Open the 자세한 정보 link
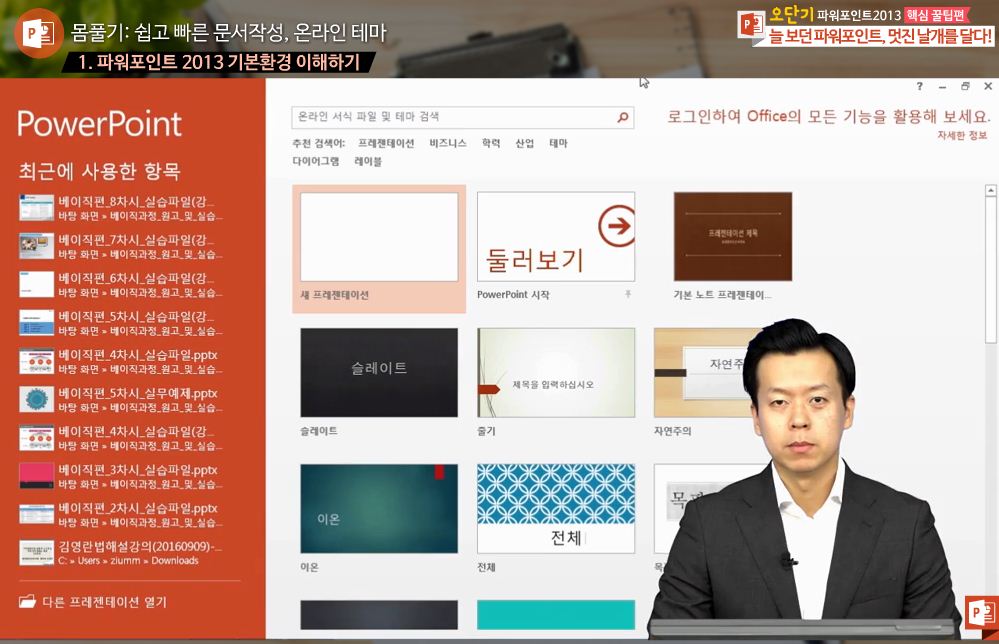This screenshot has width=999, height=644. click(x=962, y=135)
